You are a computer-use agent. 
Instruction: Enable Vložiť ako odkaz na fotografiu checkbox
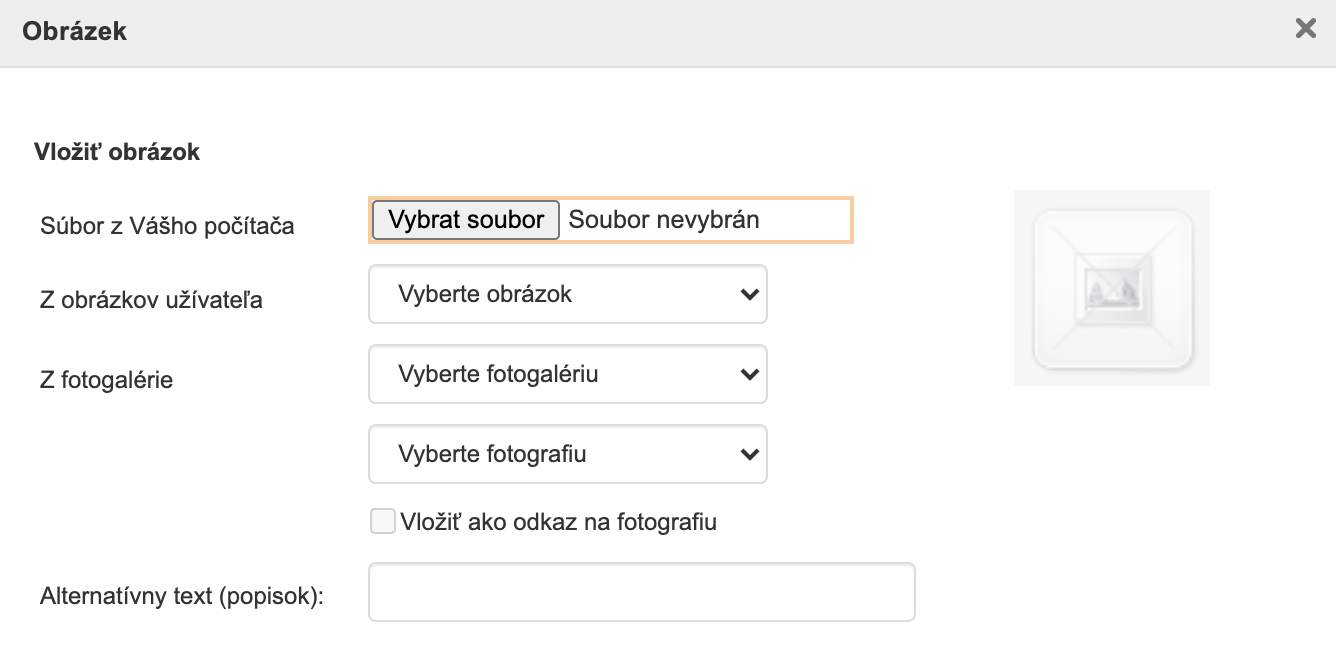pyautogui.click(x=382, y=521)
